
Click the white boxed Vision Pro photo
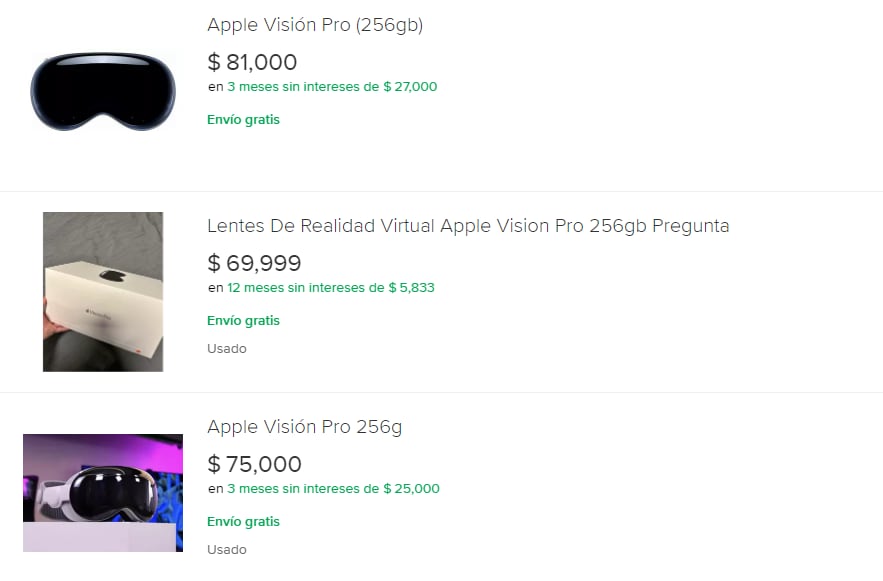coord(103,291)
